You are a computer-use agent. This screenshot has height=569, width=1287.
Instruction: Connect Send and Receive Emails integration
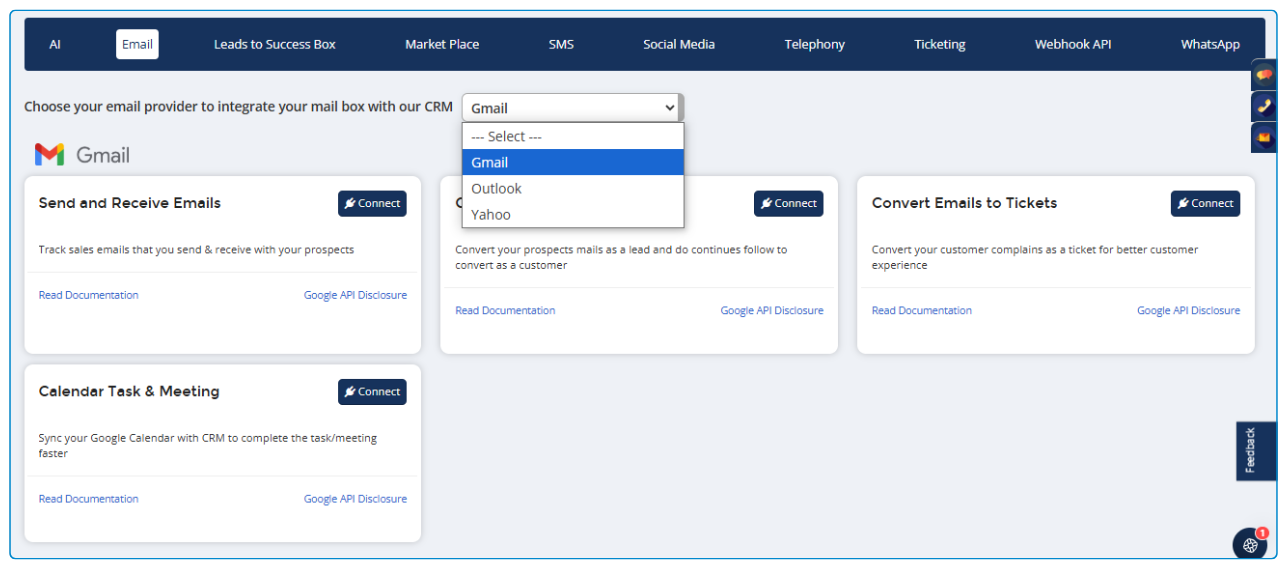coord(372,203)
